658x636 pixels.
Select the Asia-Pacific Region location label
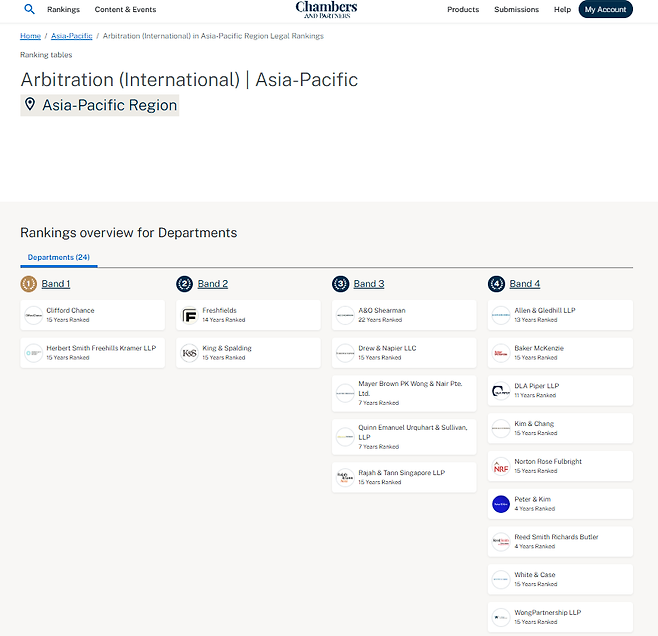109,105
